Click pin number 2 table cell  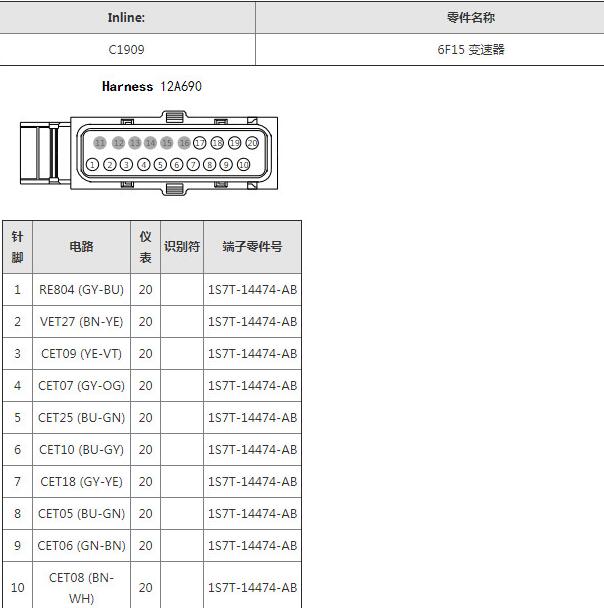[x=17, y=321]
